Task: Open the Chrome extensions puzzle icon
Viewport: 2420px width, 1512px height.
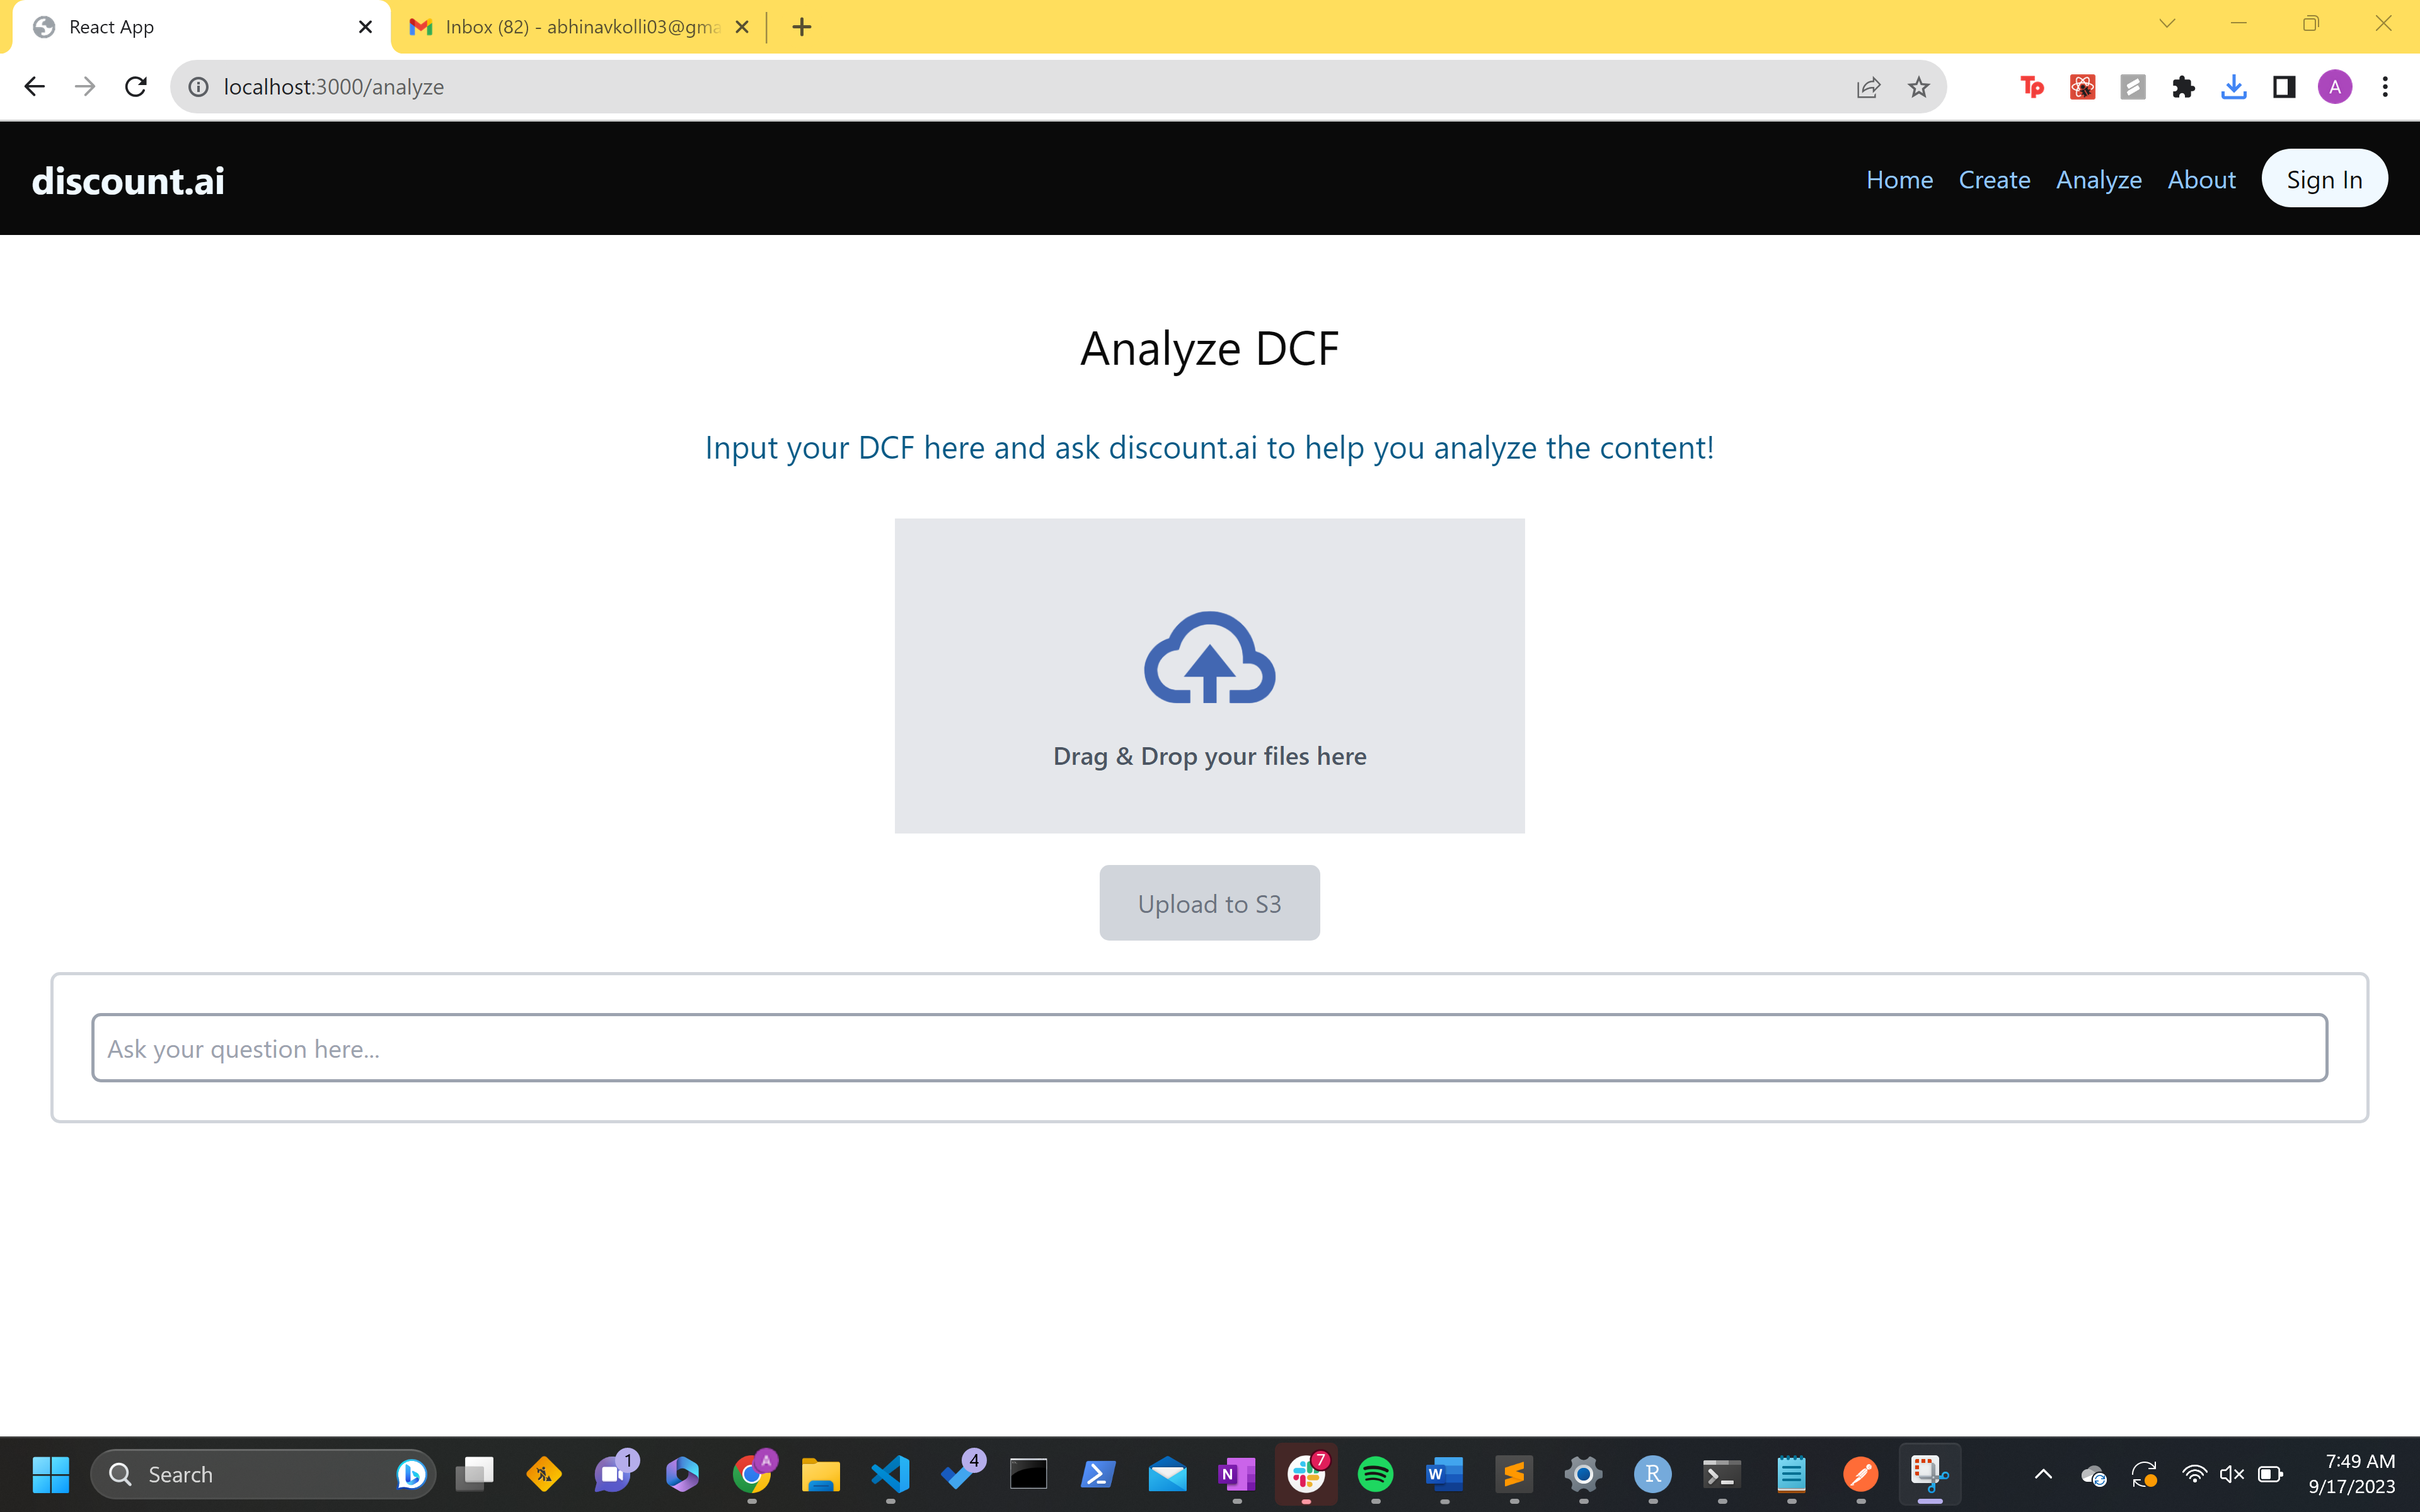Action: point(2183,87)
